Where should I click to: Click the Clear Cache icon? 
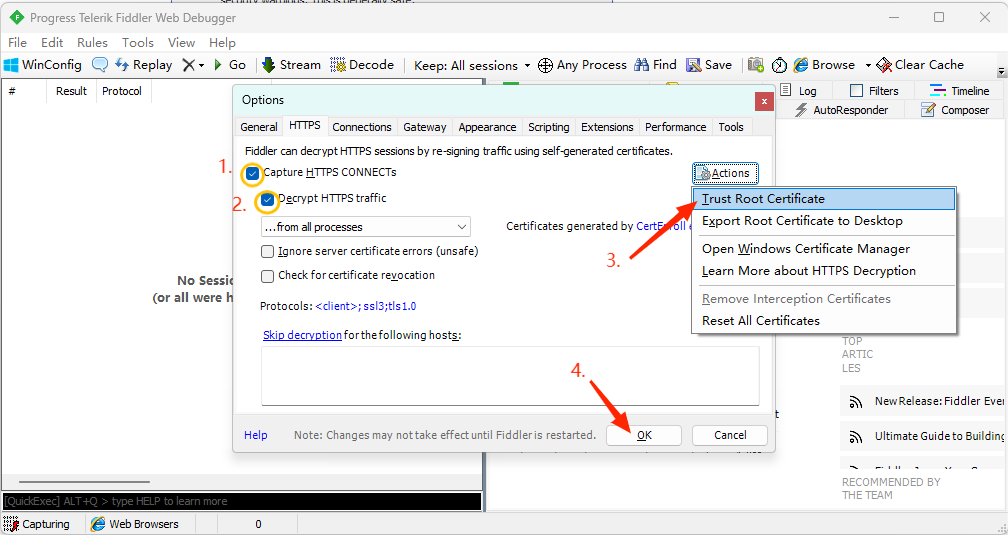(884, 65)
